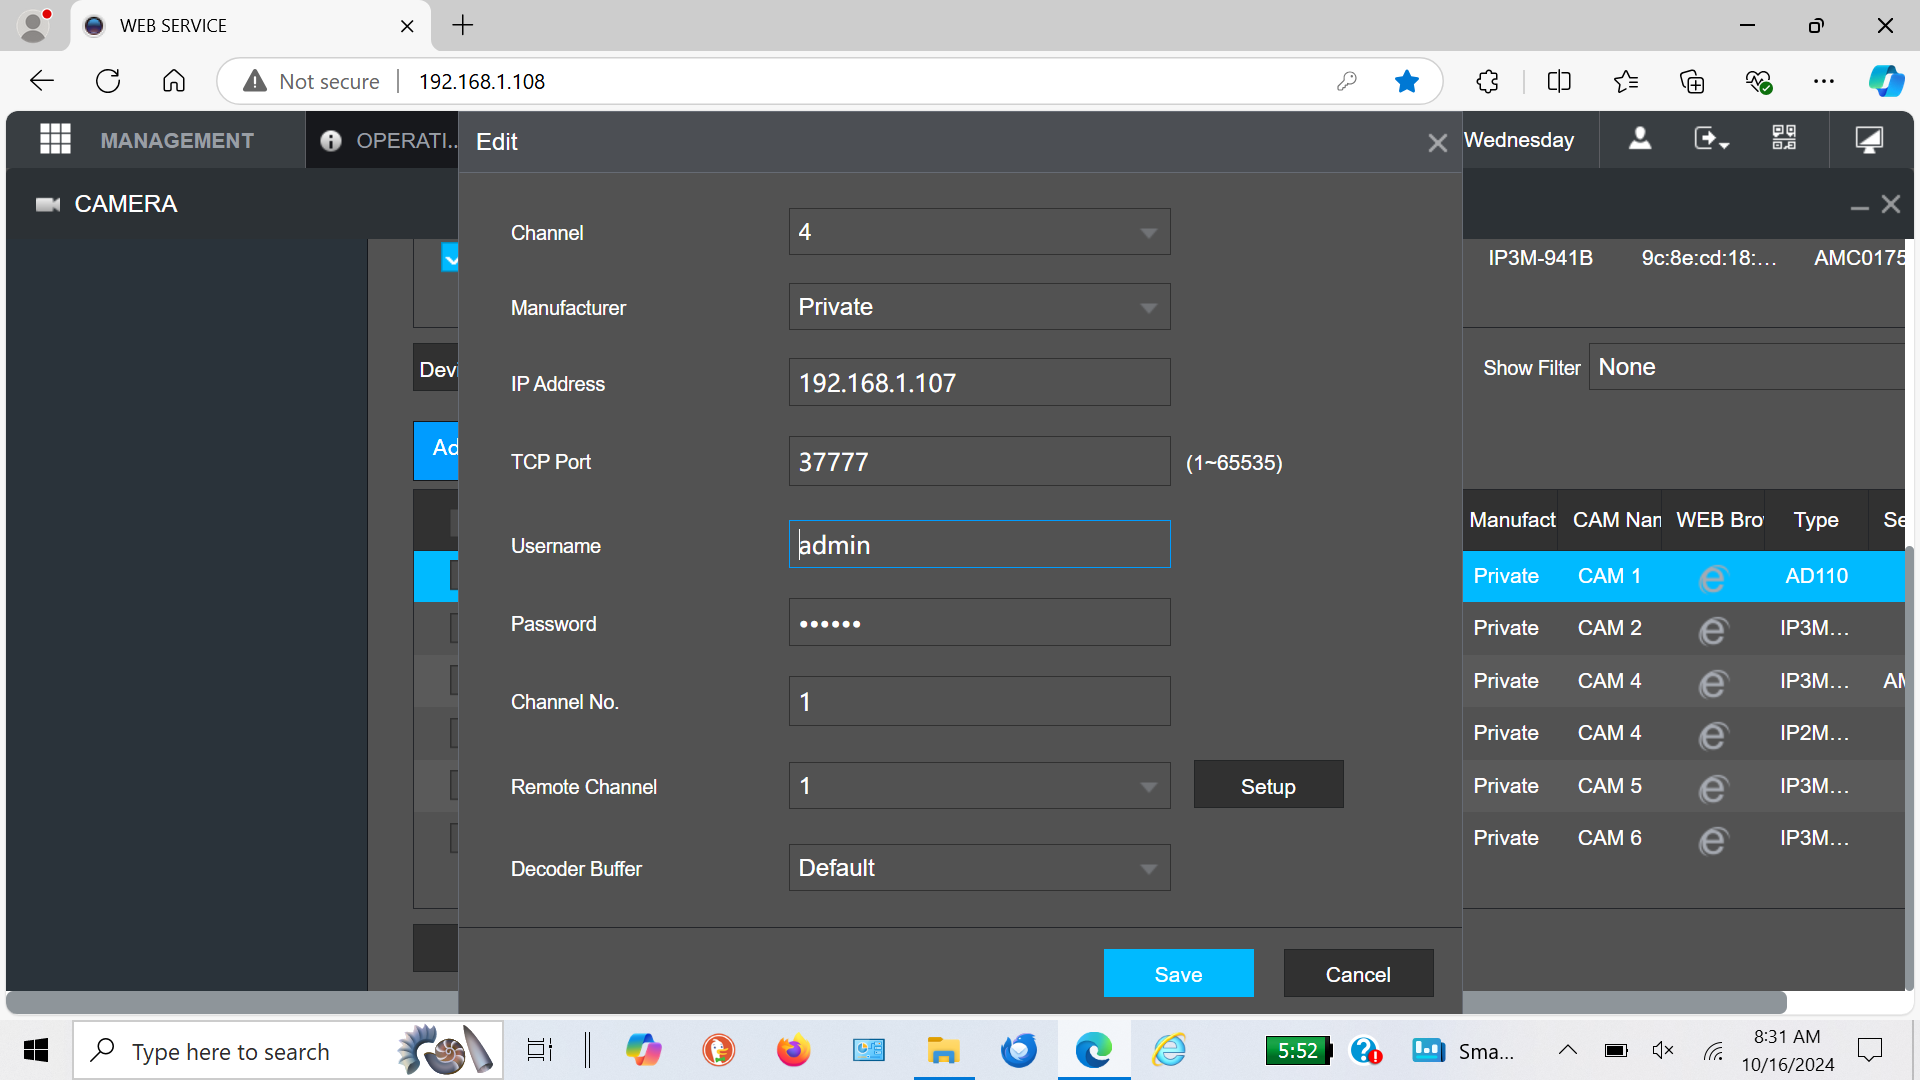
Task: Click the Password input field
Action: (979, 622)
